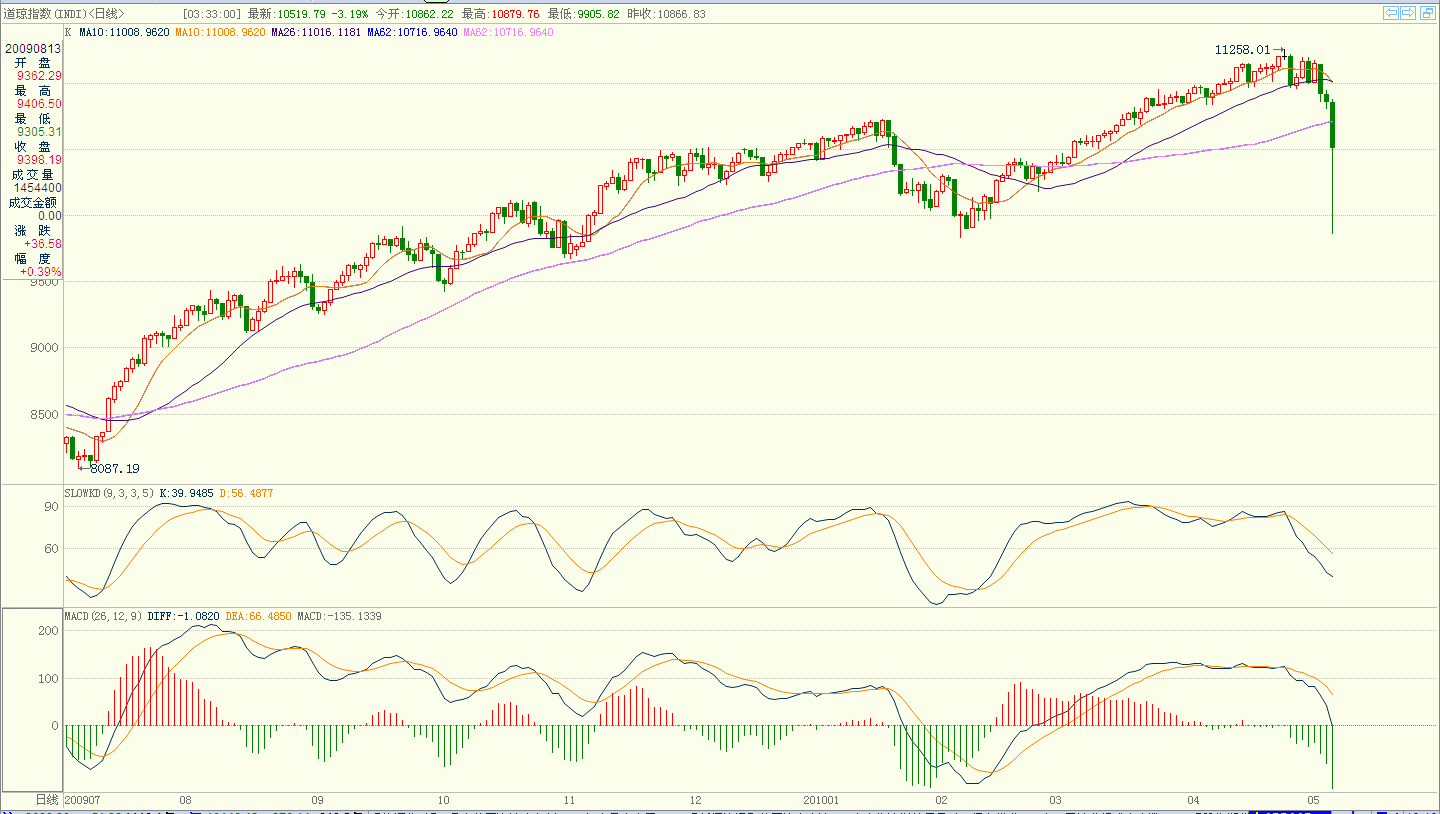
Task: Click the black MA10:11008.9620 legend label
Action: pos(124,32)
